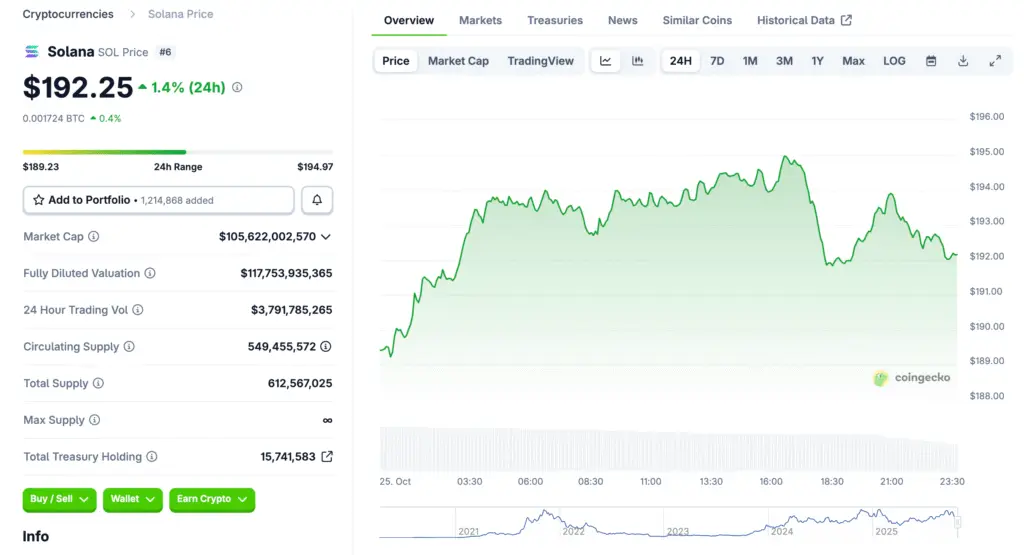The image size is (1024, 555).
Task: Expand the Market Cap details chevron
Action: pyautogui.click(x=326, y=237)
